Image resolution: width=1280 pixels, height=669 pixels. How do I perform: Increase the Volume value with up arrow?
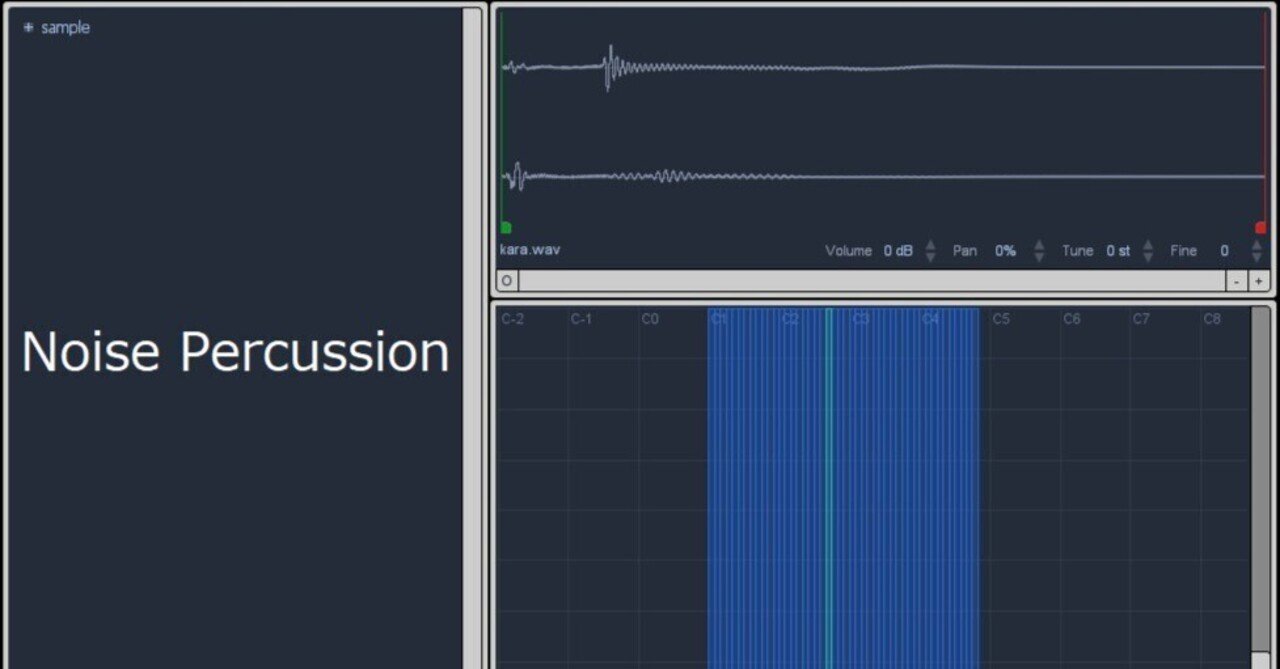coord(930,244)
